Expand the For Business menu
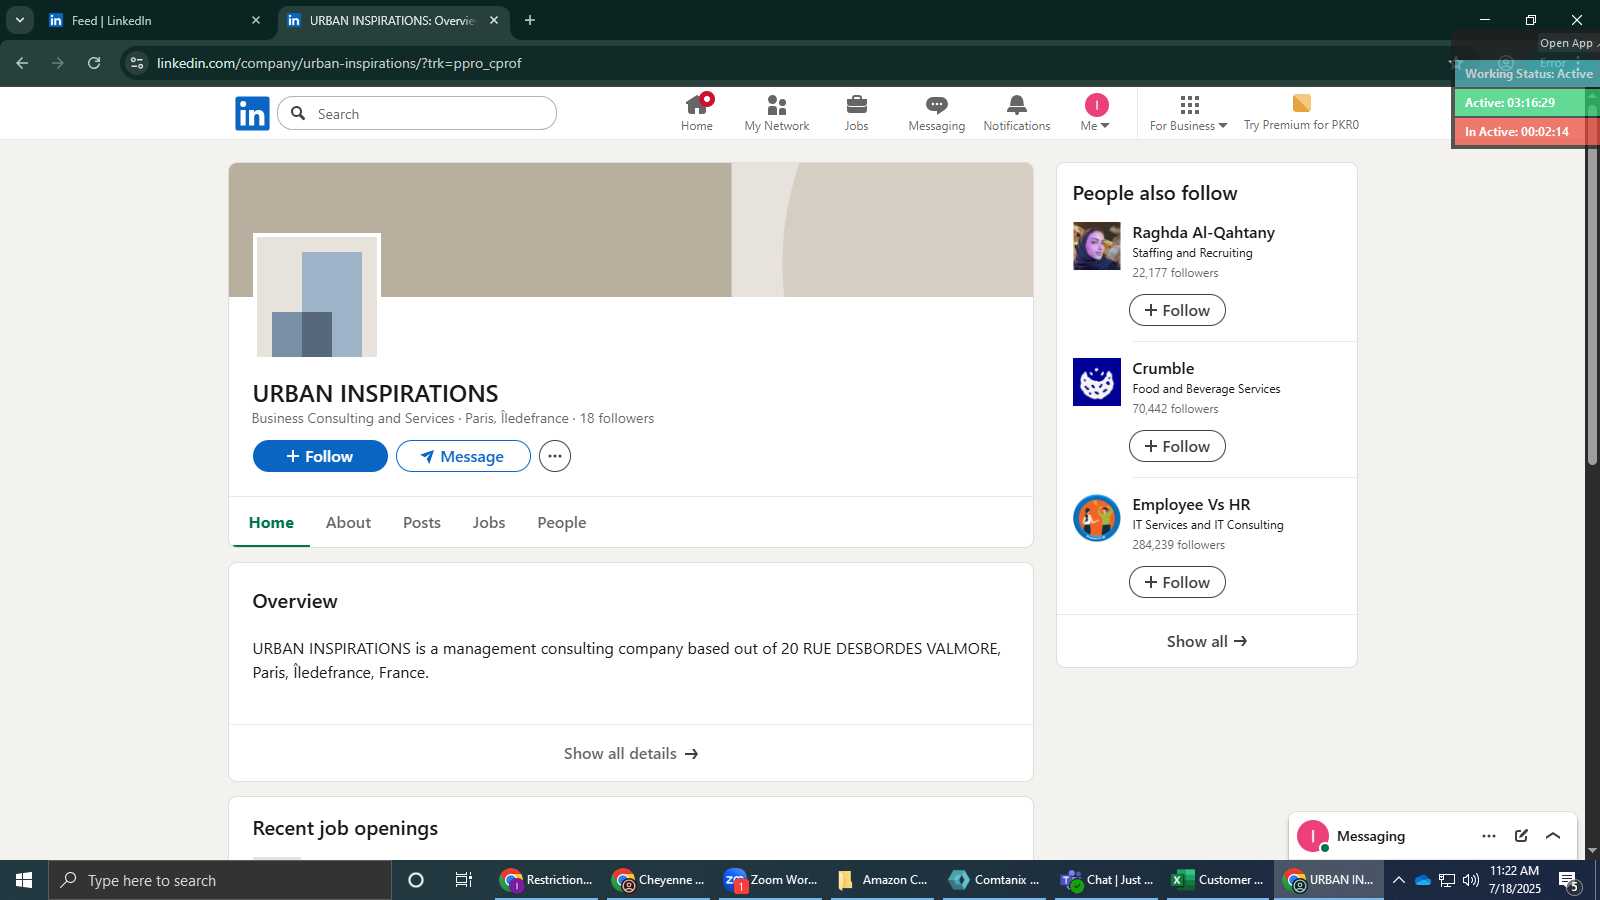 point(1188,113)
